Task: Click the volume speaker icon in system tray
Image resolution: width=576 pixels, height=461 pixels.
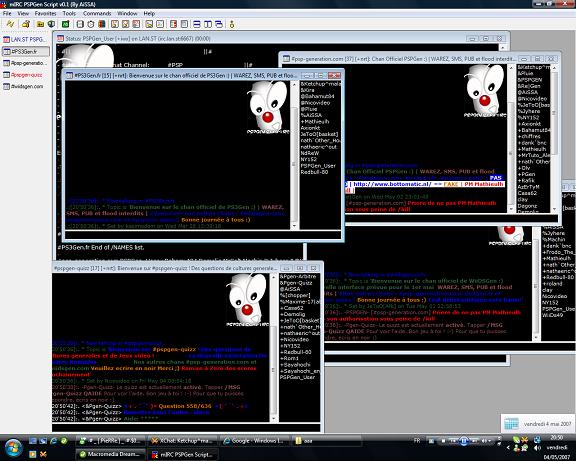Action: (537, 448)
